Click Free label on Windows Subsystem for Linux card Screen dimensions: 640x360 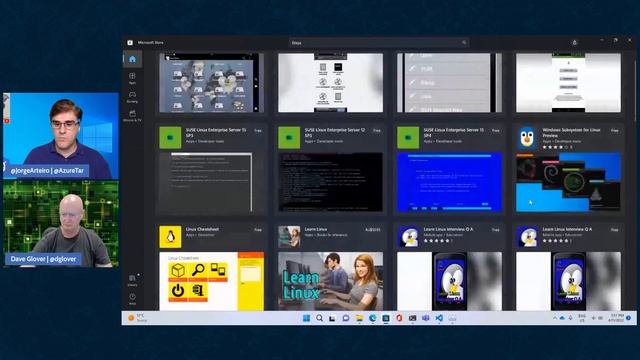pos(615,131)
